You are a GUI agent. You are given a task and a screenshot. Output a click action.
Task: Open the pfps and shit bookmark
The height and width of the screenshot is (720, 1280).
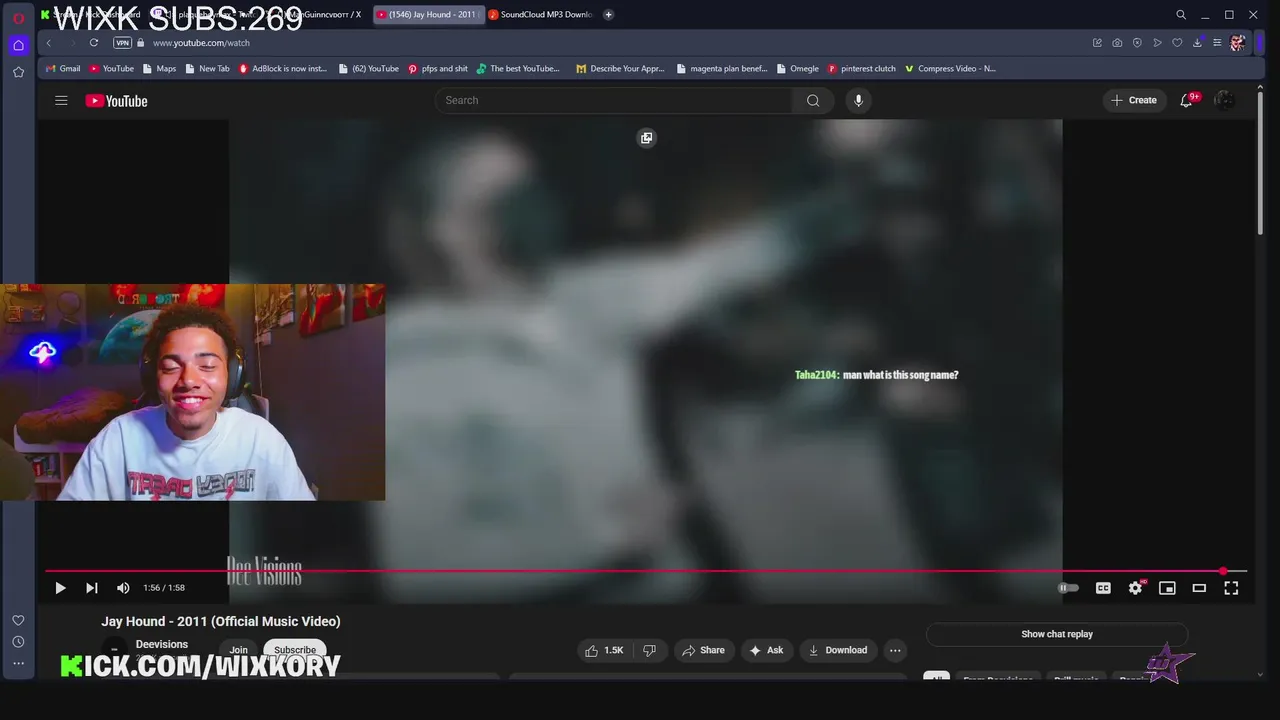point(438,69)
